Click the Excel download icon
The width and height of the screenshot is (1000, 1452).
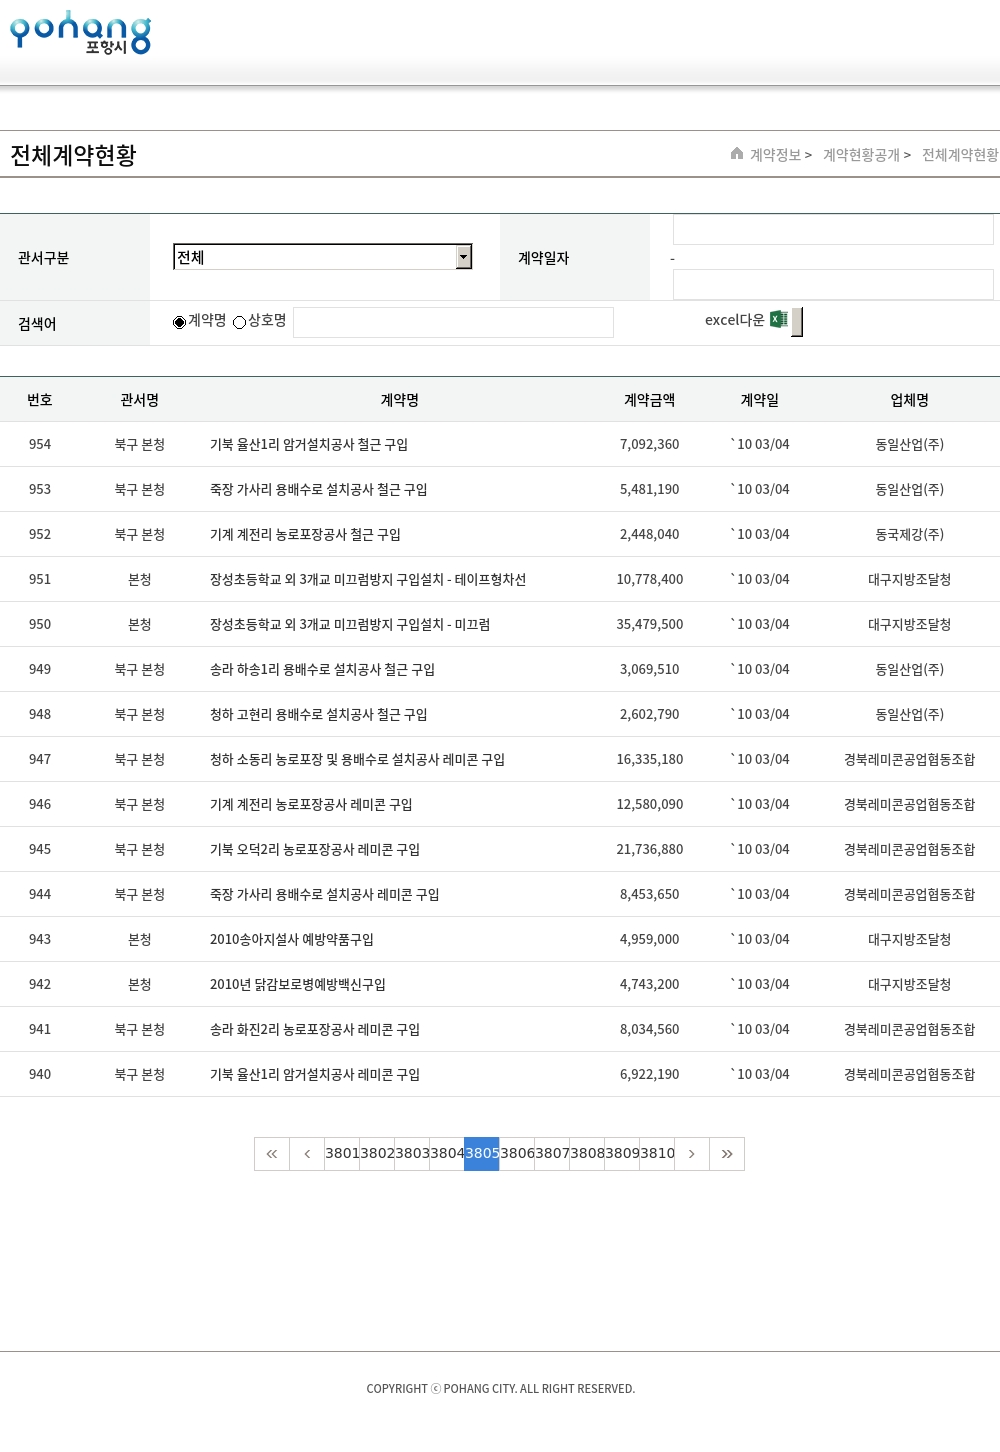779,320
